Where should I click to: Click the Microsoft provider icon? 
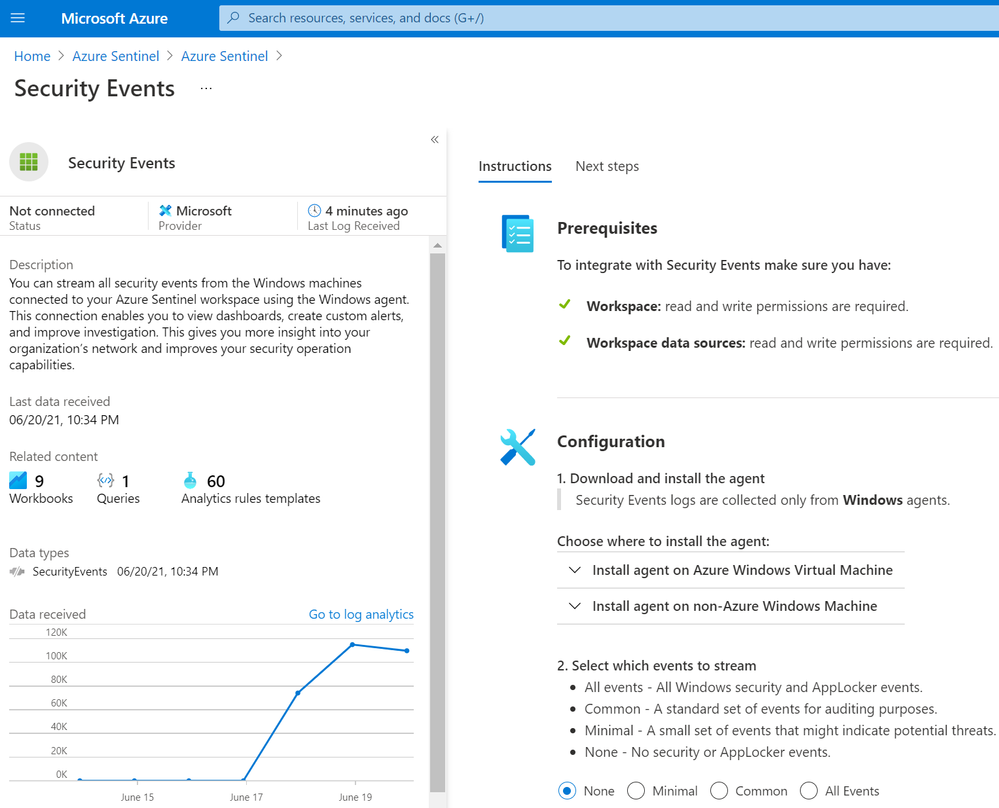click(x=165, y=210)
